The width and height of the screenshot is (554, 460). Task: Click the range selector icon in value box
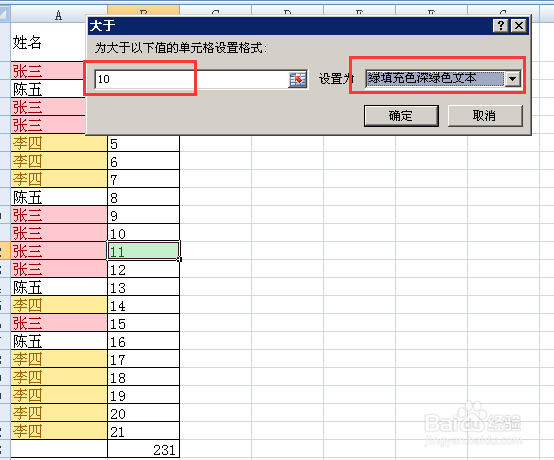[297, 79]
